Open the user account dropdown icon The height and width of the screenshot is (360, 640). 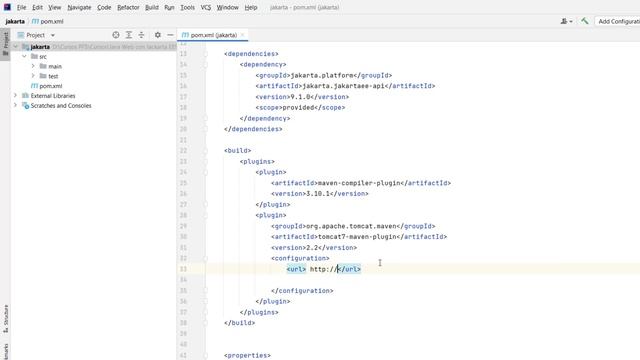point(566,21)
